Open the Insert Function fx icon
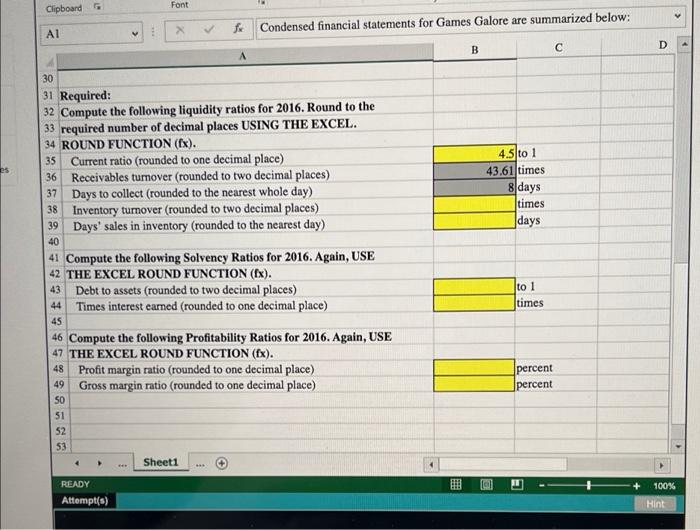Image resolution: width=700 pixels, height=530 pixels. click(x=238, y=29)
